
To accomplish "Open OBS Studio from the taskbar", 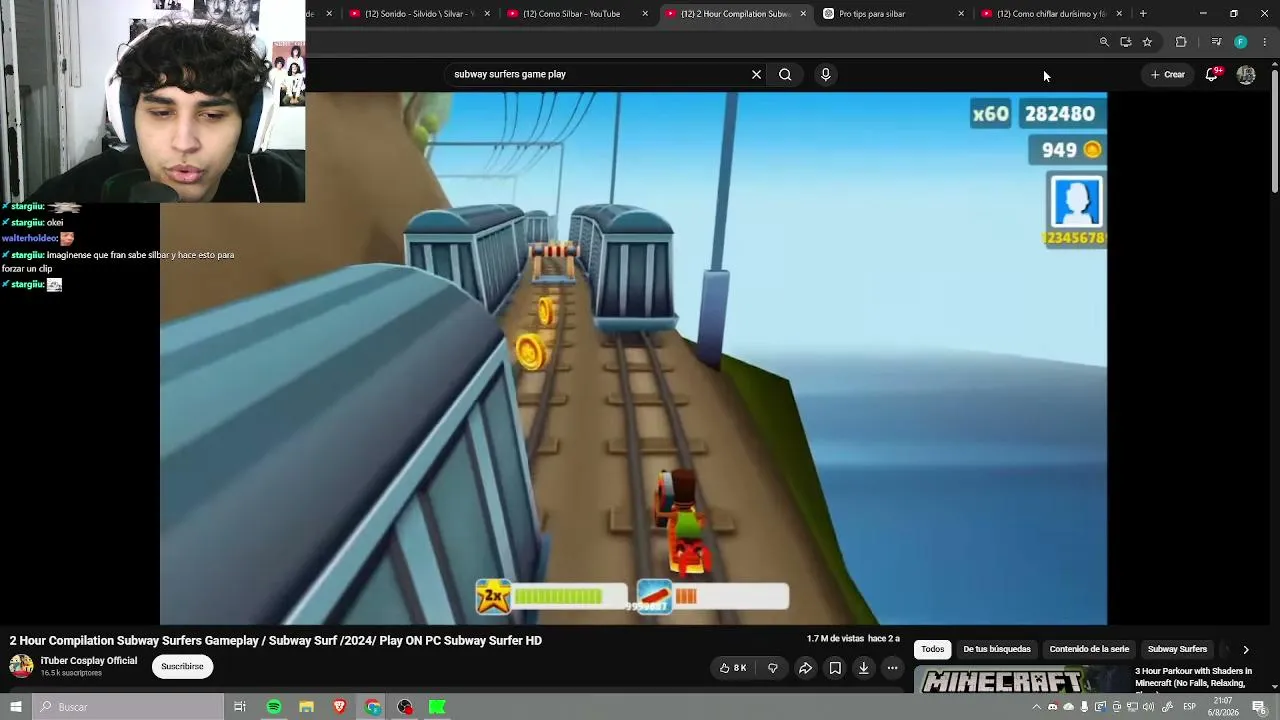I will (x=405, y=707).
